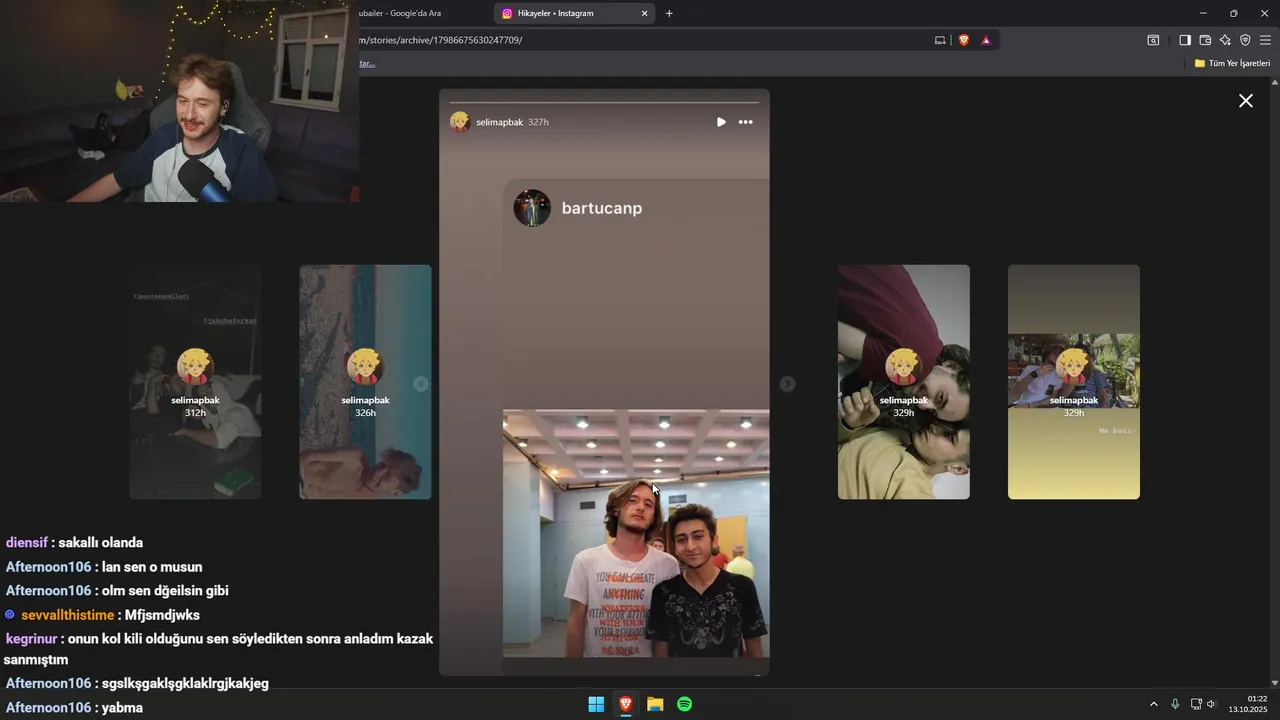Go to the next story arrow

coord(788,384)
